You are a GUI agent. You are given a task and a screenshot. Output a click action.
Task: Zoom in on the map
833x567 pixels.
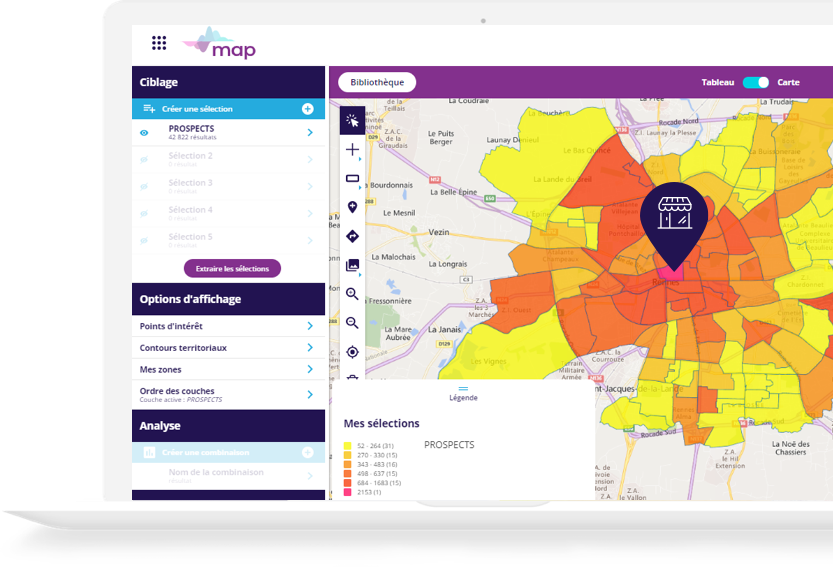pos(352,294)
